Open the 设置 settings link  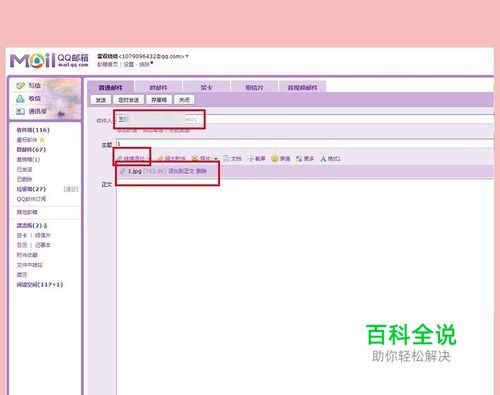tap(128, 64)
